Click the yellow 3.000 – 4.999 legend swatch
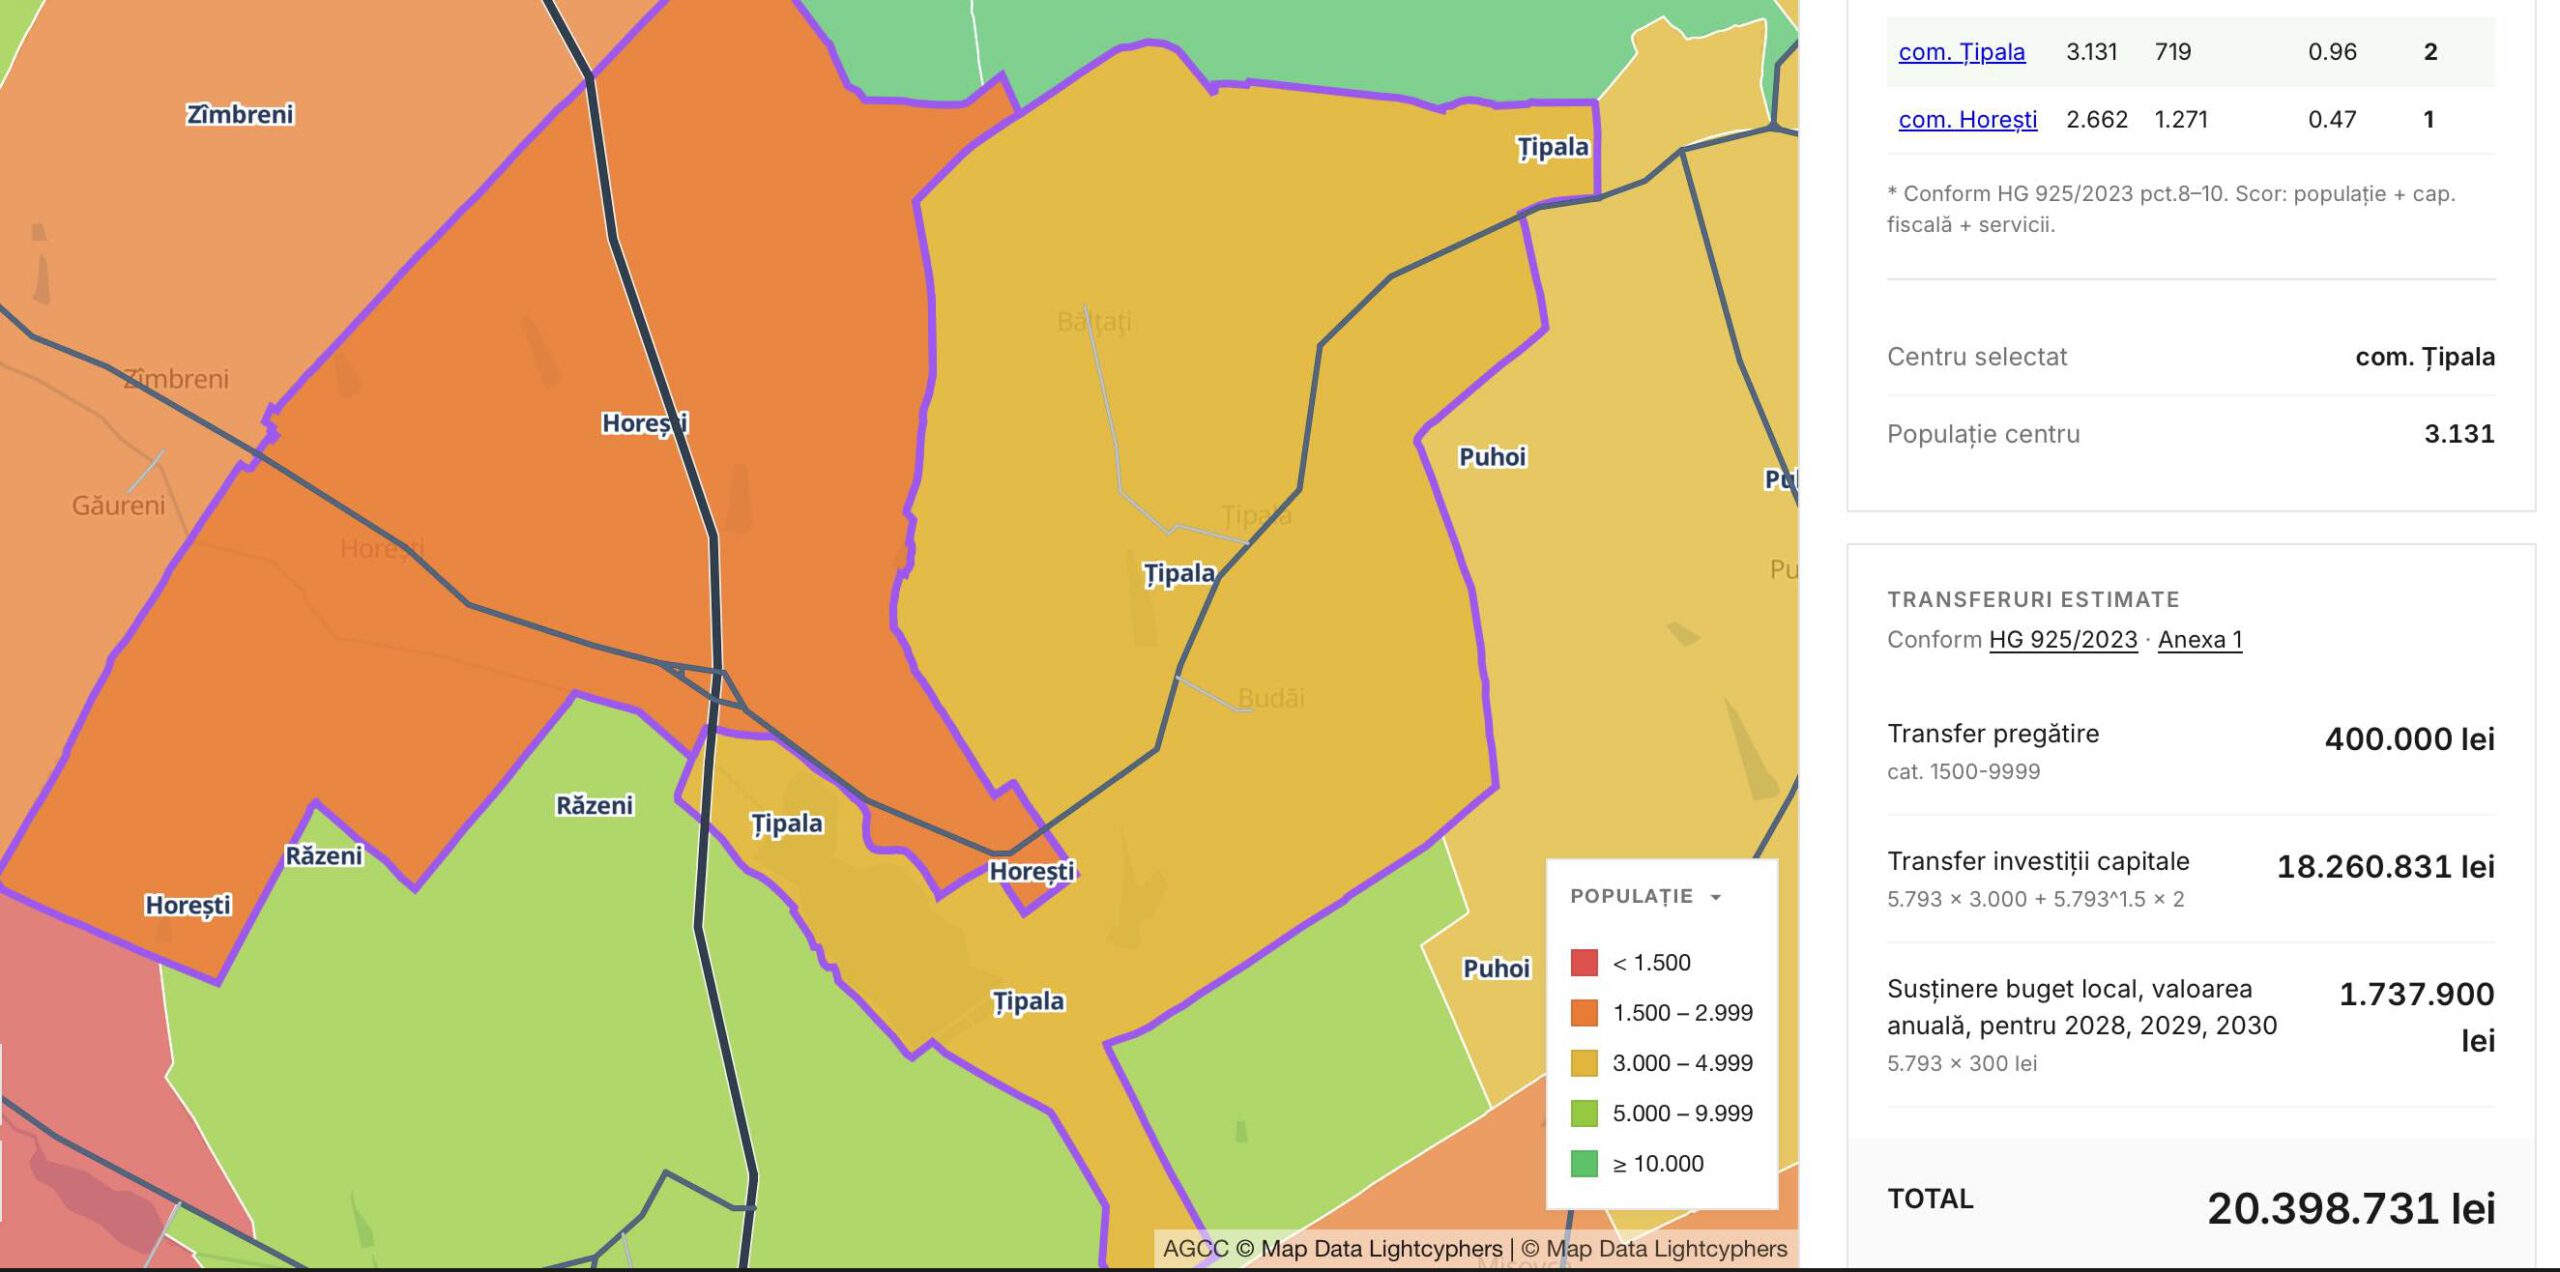2560x1272 pixels. click(1584, 1063)
